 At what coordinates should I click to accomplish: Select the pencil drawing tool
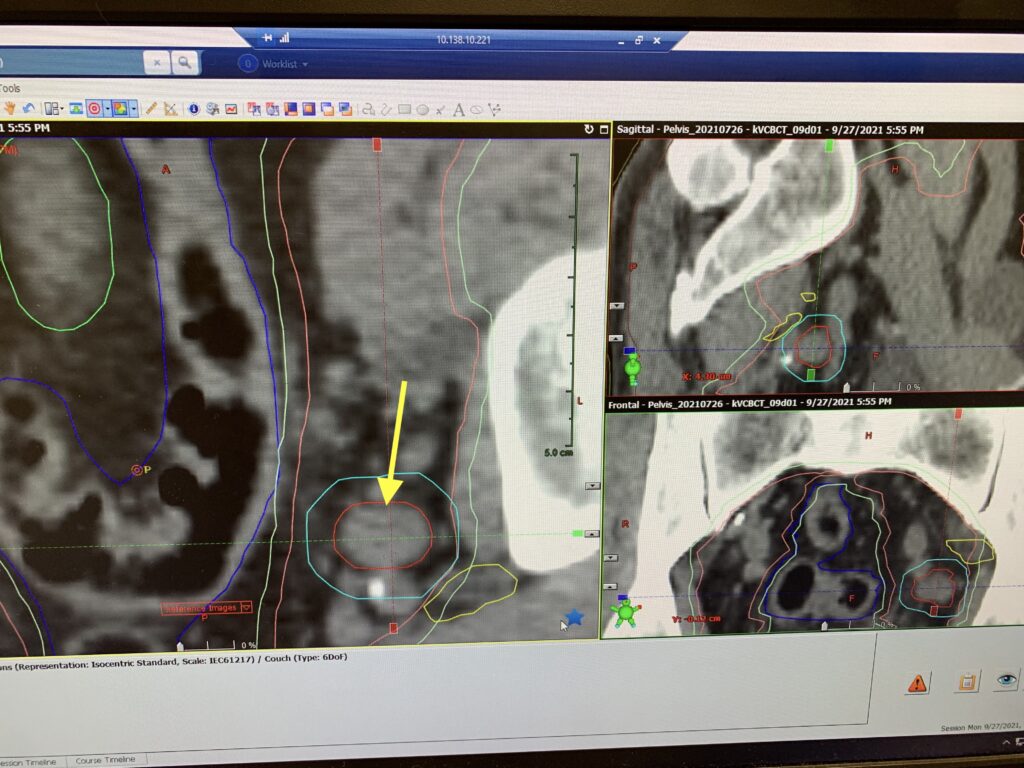click(x=151, y=108)
